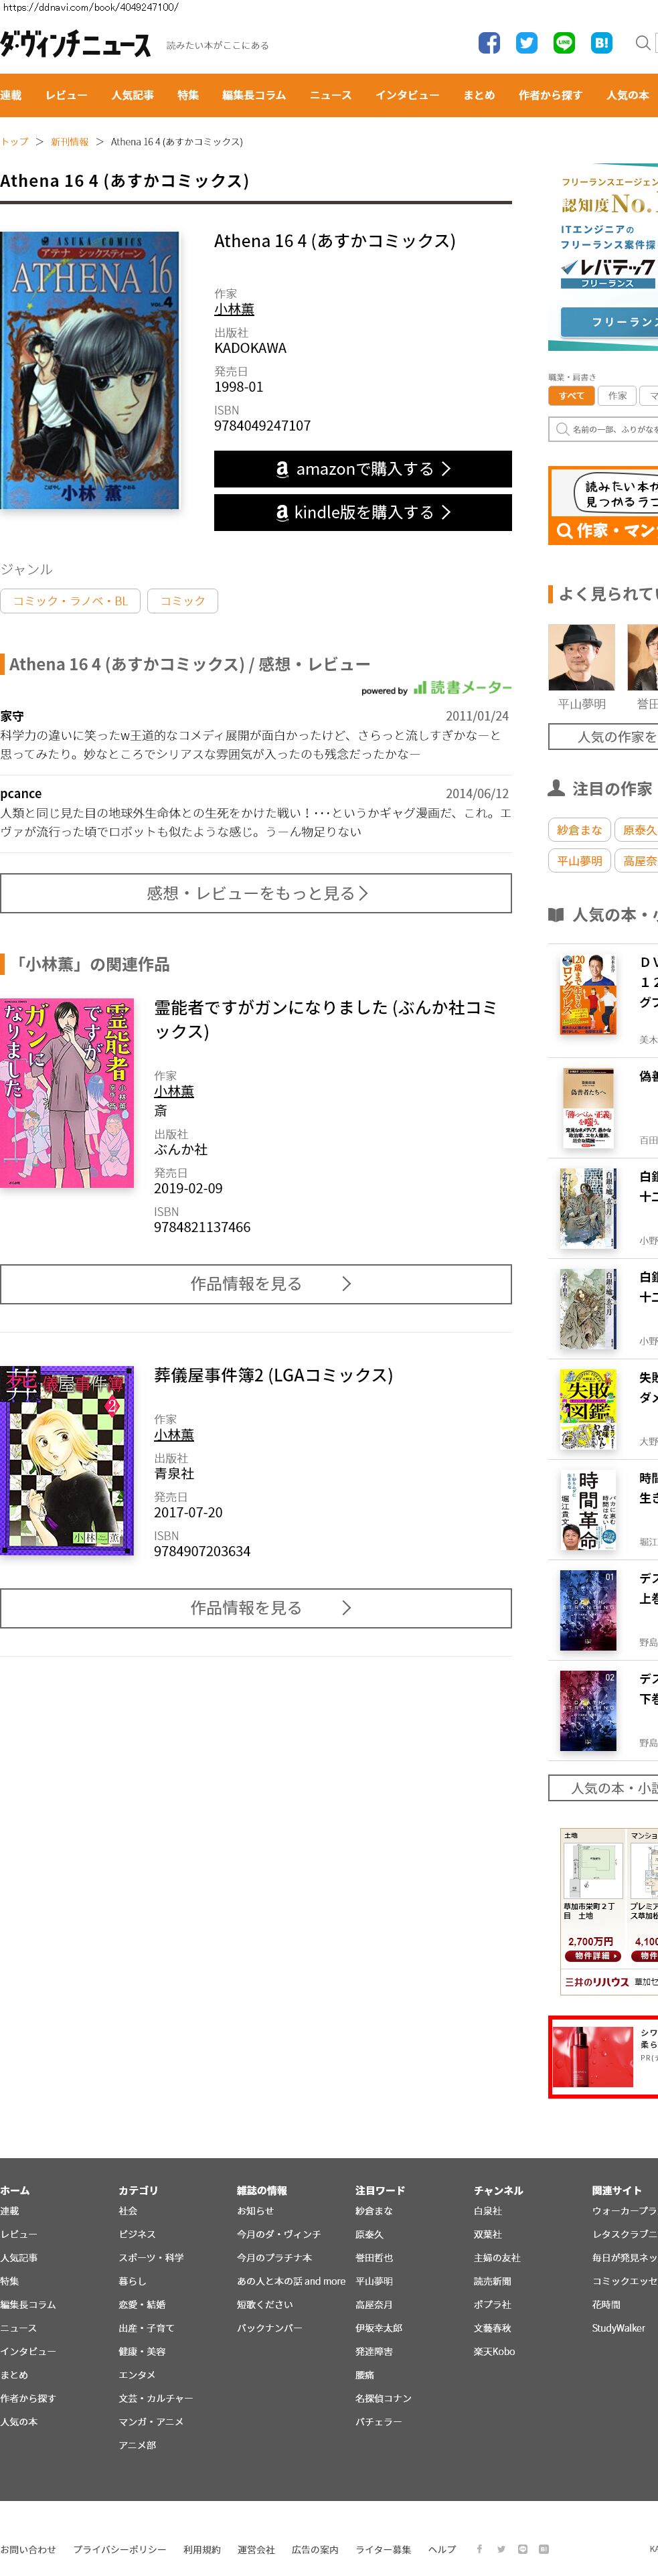Share the page on Facebook
This screenshot has height=2576, width=658.
pyautogui.click(x=489, y=43)
